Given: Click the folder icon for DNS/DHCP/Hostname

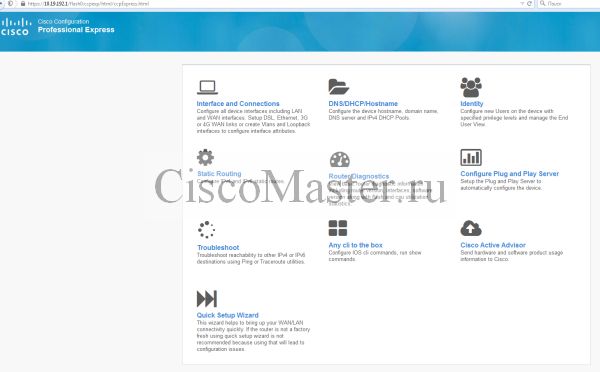Looking at the screenshot, I should pyautogui.click(x=339, y=86).
